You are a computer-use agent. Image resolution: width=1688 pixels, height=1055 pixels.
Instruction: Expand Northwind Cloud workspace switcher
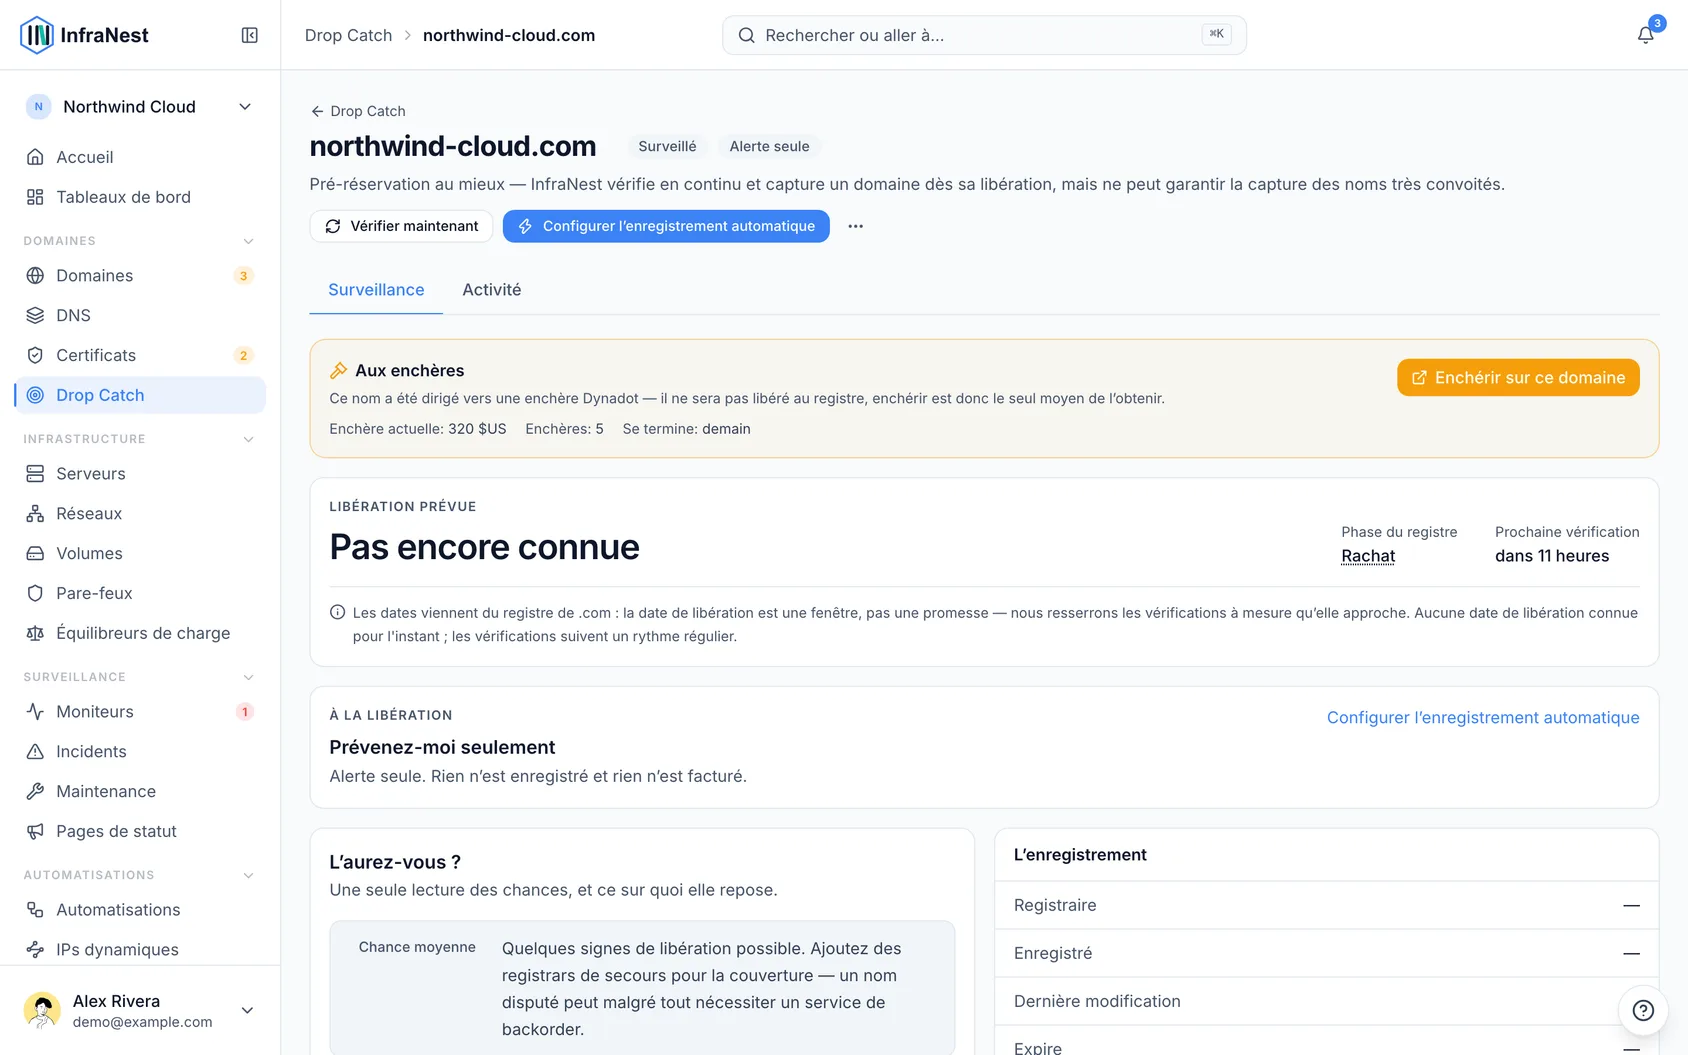[x=140, y=107]
